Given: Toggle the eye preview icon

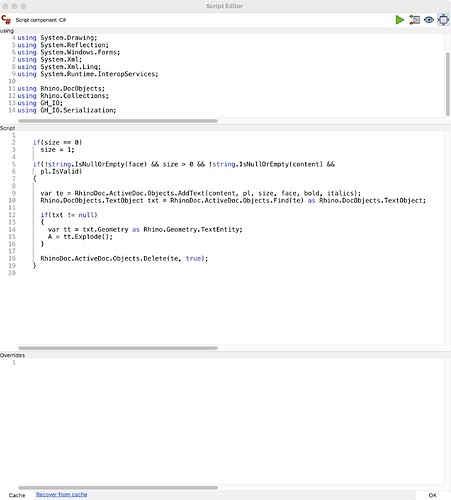Looking at the screenshot, I should (429, 20).
